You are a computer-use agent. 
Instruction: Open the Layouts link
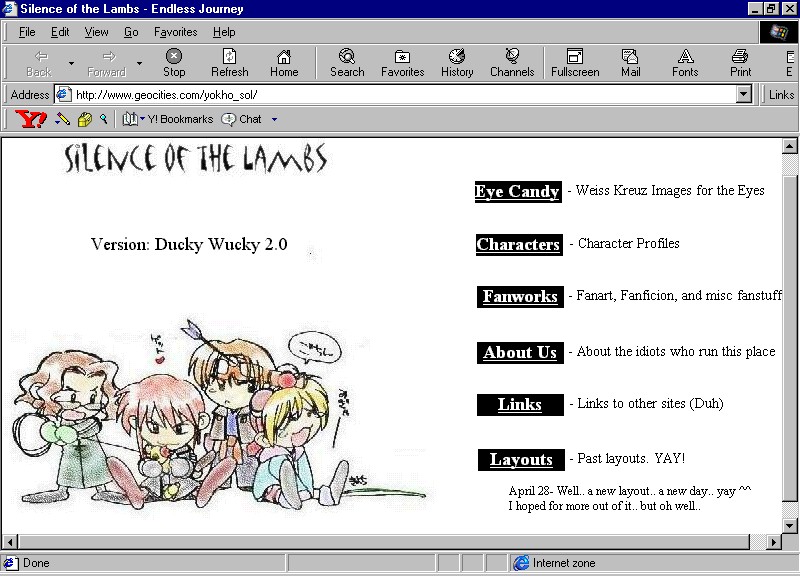(x=521, y=460)
